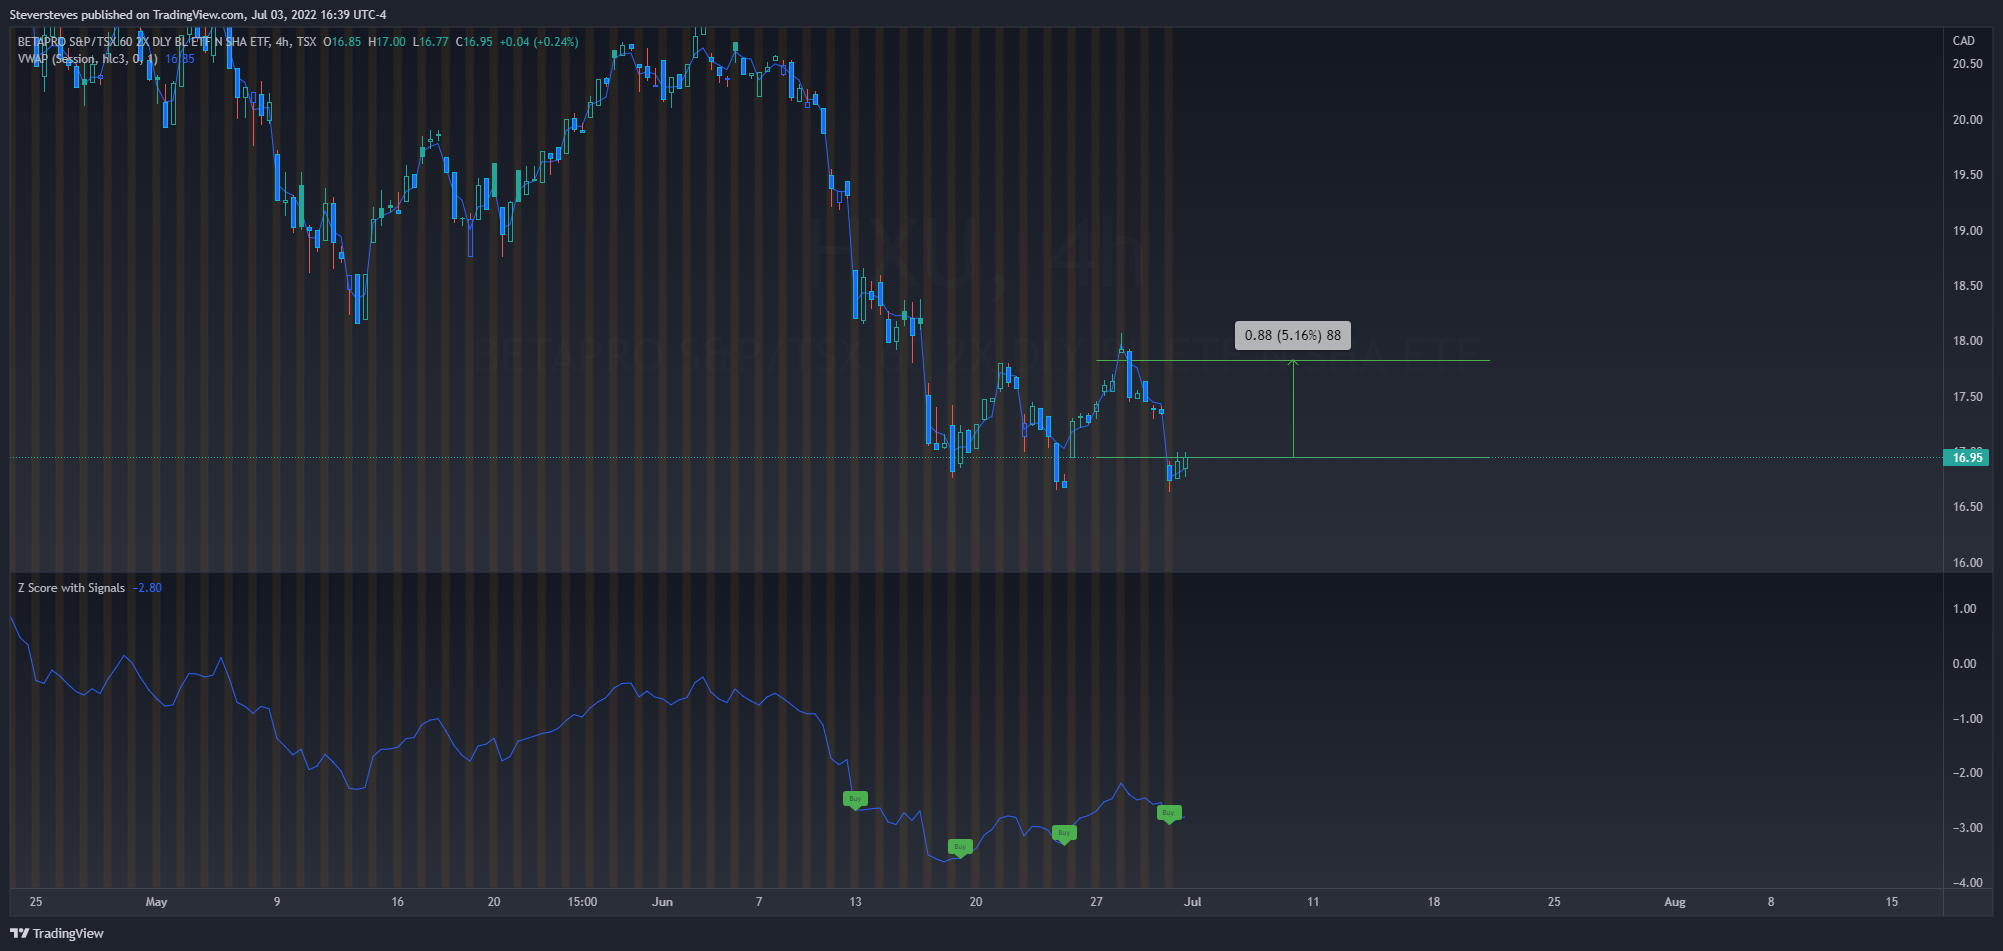Click the measurement arrow below the 0.88 label

(x=1293, y=408)
